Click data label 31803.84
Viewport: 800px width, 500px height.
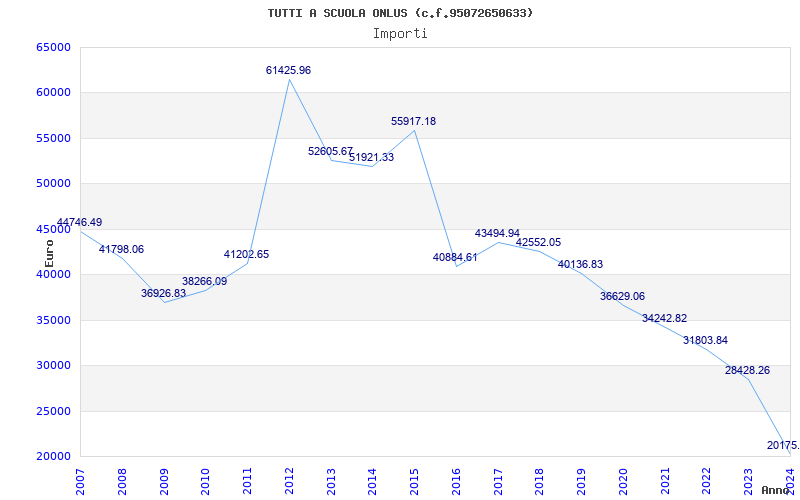coord(705,340)
